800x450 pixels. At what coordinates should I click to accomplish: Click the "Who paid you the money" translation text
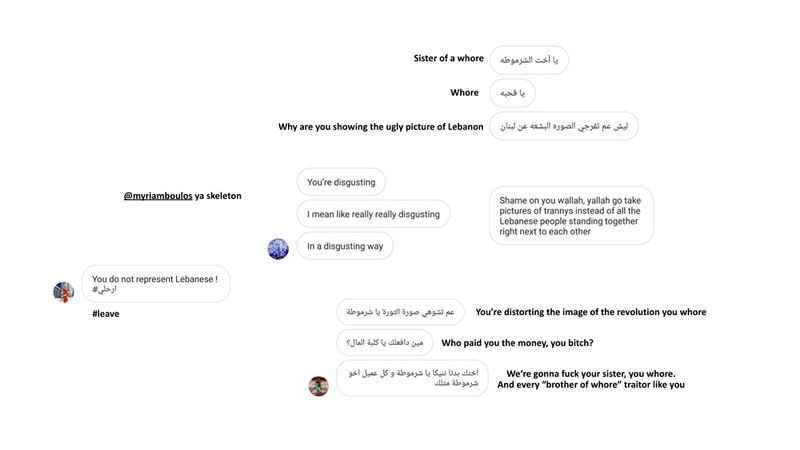(517, 343)
